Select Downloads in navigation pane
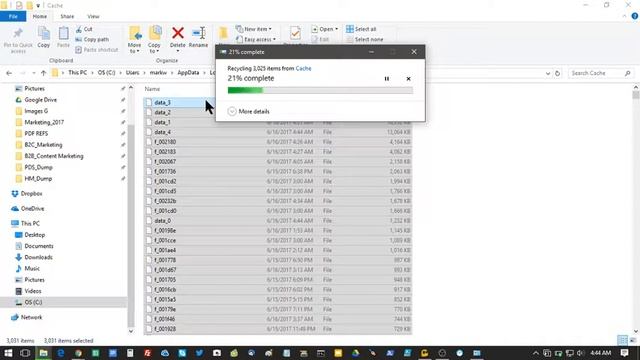This screenshot has height=360, width=640. point(38,257)
